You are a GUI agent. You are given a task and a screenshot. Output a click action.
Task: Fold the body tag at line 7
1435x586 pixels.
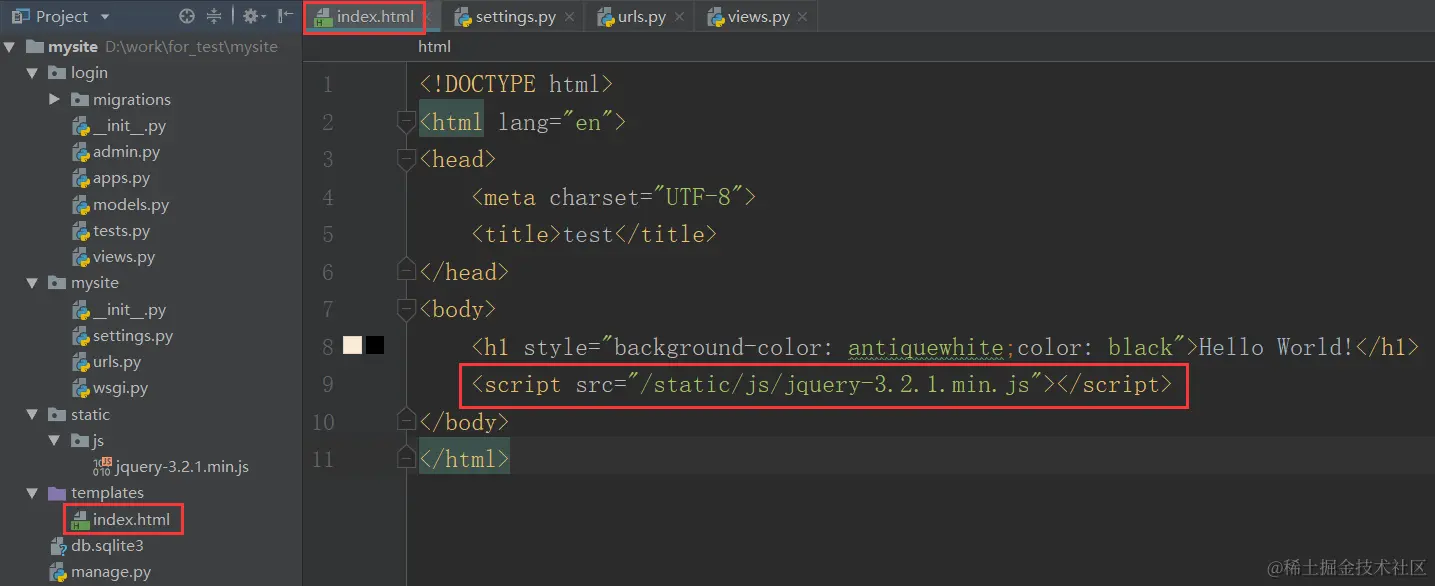coord(406,309)
